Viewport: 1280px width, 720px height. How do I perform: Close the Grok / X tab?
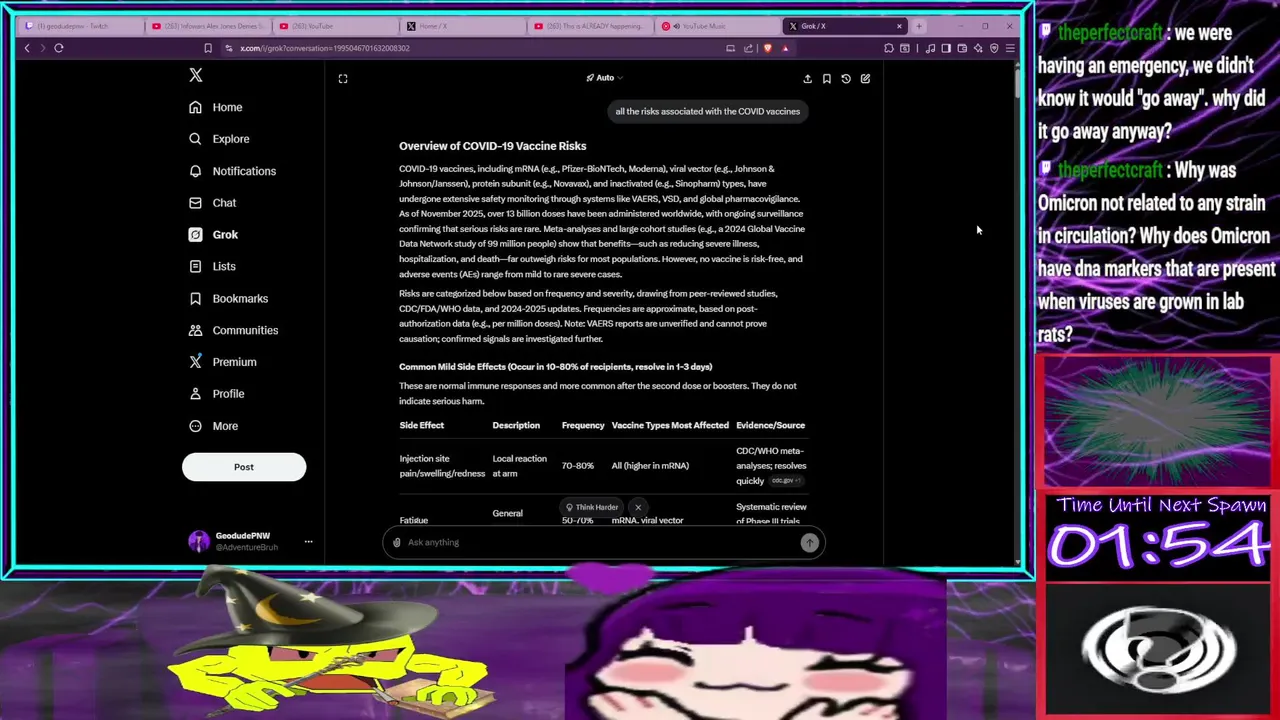point(899,26)
